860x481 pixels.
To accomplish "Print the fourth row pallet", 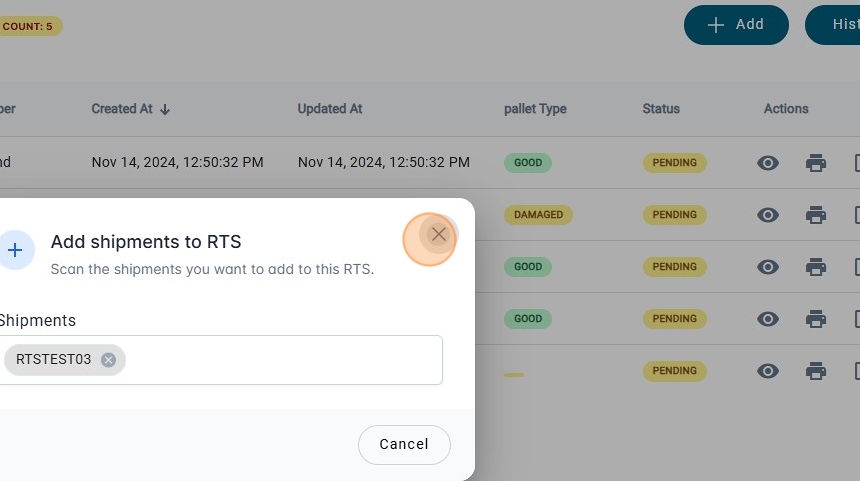I will tap(816, 319).
